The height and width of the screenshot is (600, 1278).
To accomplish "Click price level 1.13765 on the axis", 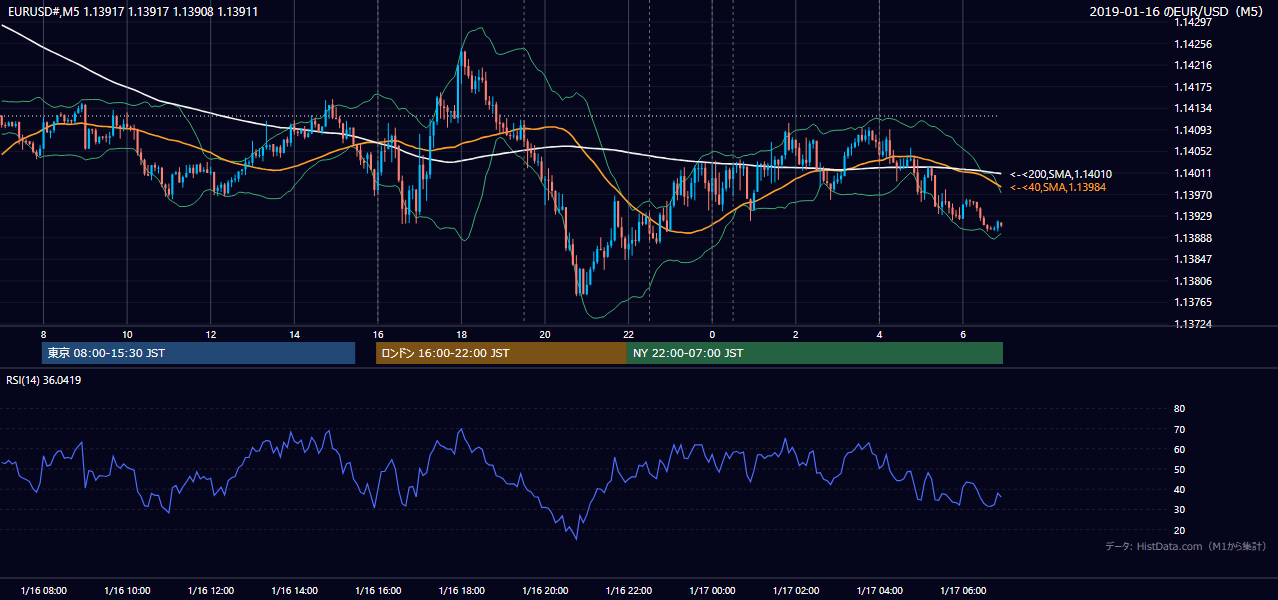I will click(x=1192, y=302).
